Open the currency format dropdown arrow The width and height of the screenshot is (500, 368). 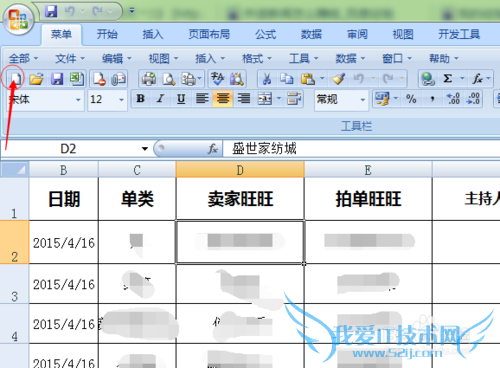click(x=396, y=98)
